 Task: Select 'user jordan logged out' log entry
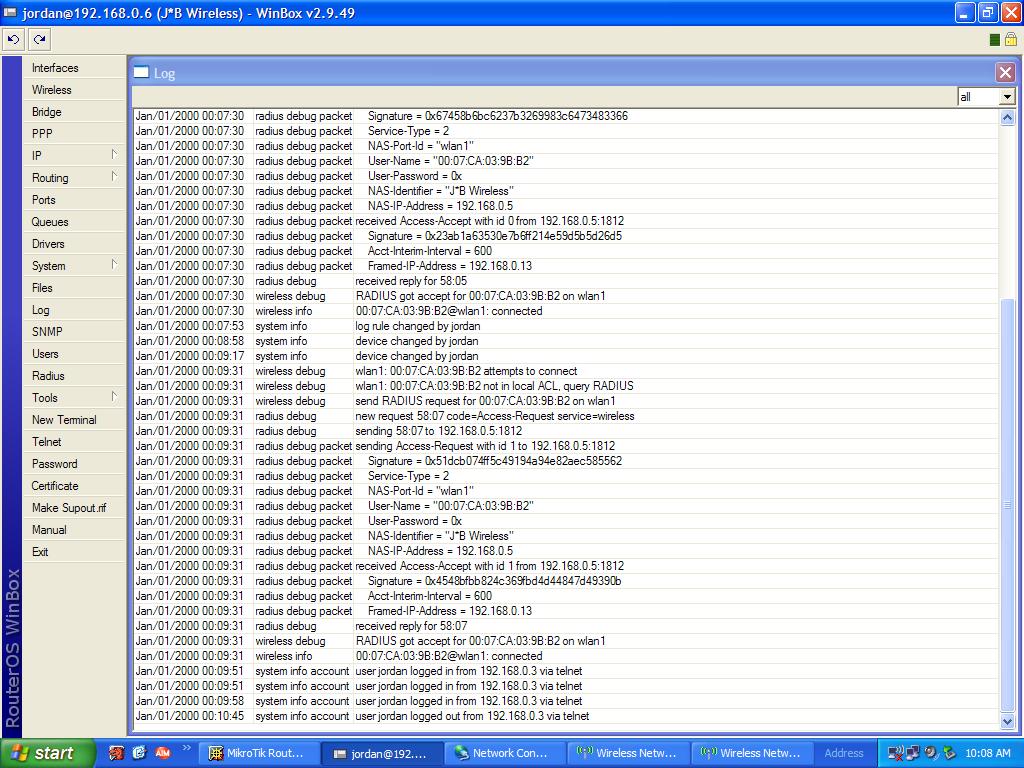566,716
